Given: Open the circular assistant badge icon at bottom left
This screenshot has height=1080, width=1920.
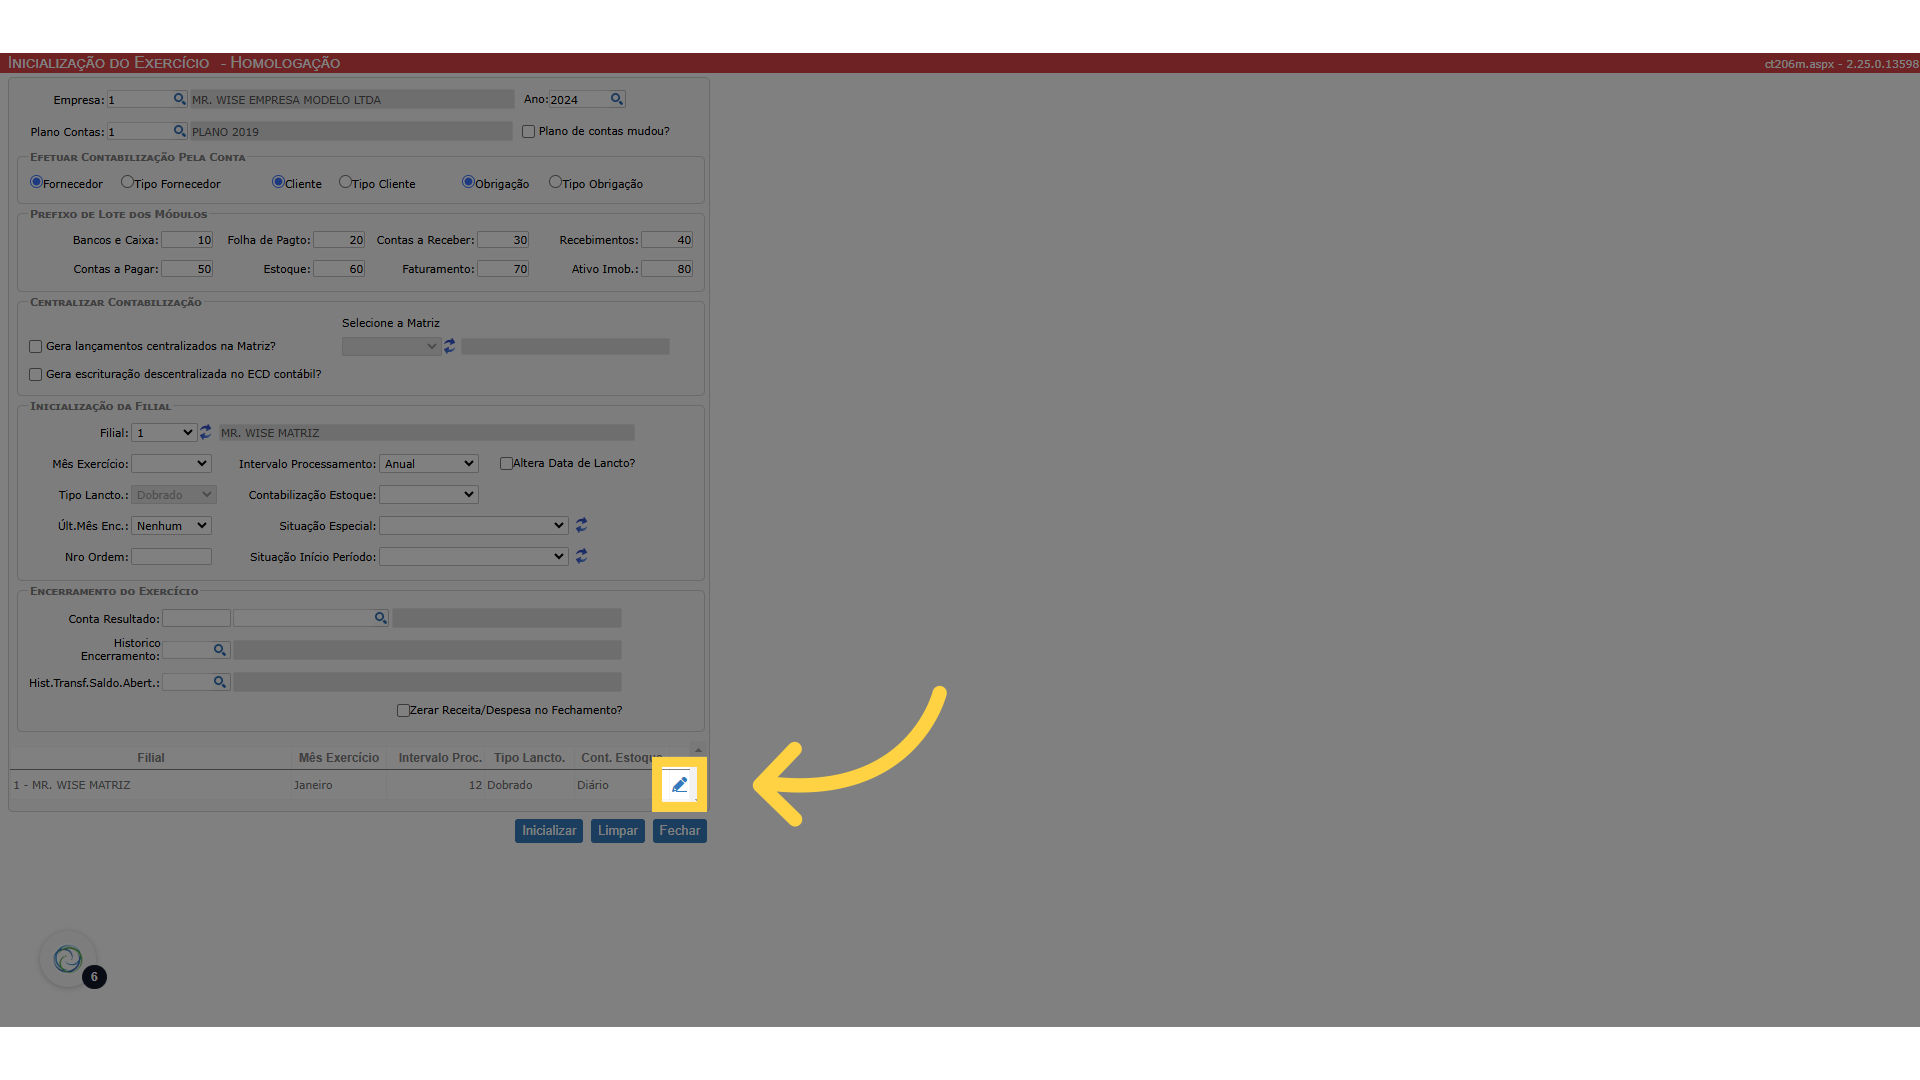Looking at the screenshot, I should [x=68, y=960].
